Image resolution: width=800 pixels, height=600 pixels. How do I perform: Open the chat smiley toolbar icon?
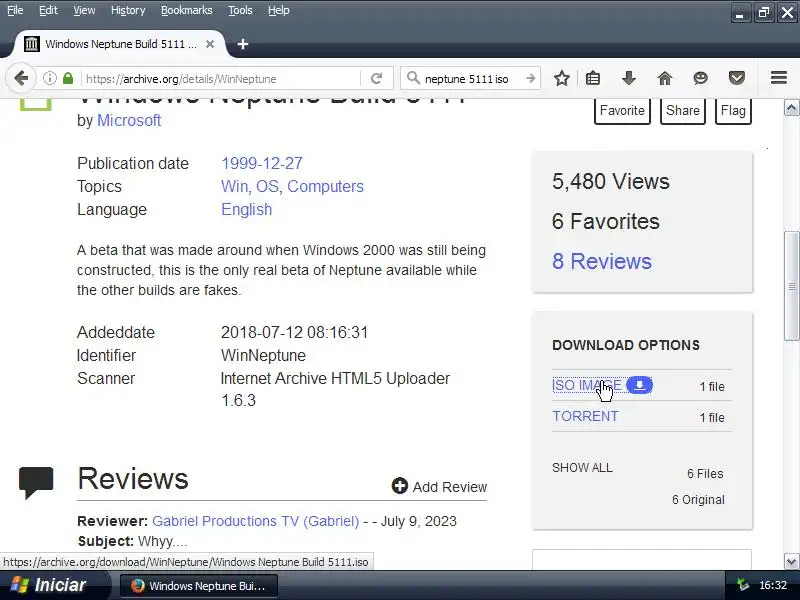coord(701,79)
